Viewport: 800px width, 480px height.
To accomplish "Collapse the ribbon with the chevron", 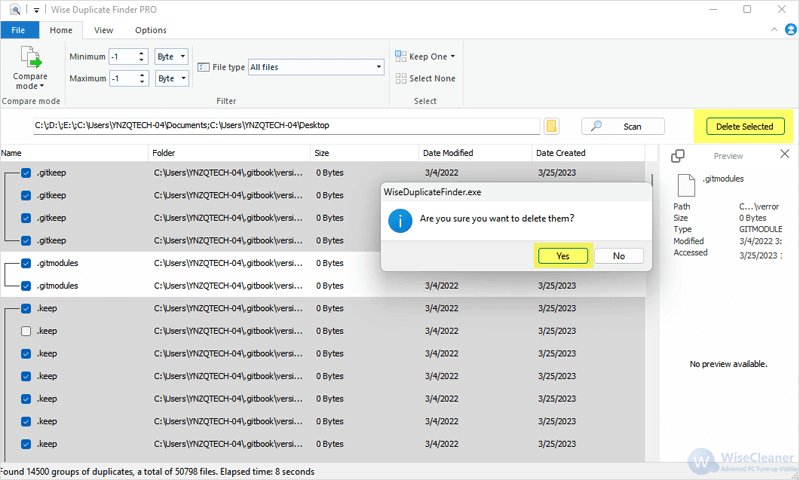I will pos(774,30).
